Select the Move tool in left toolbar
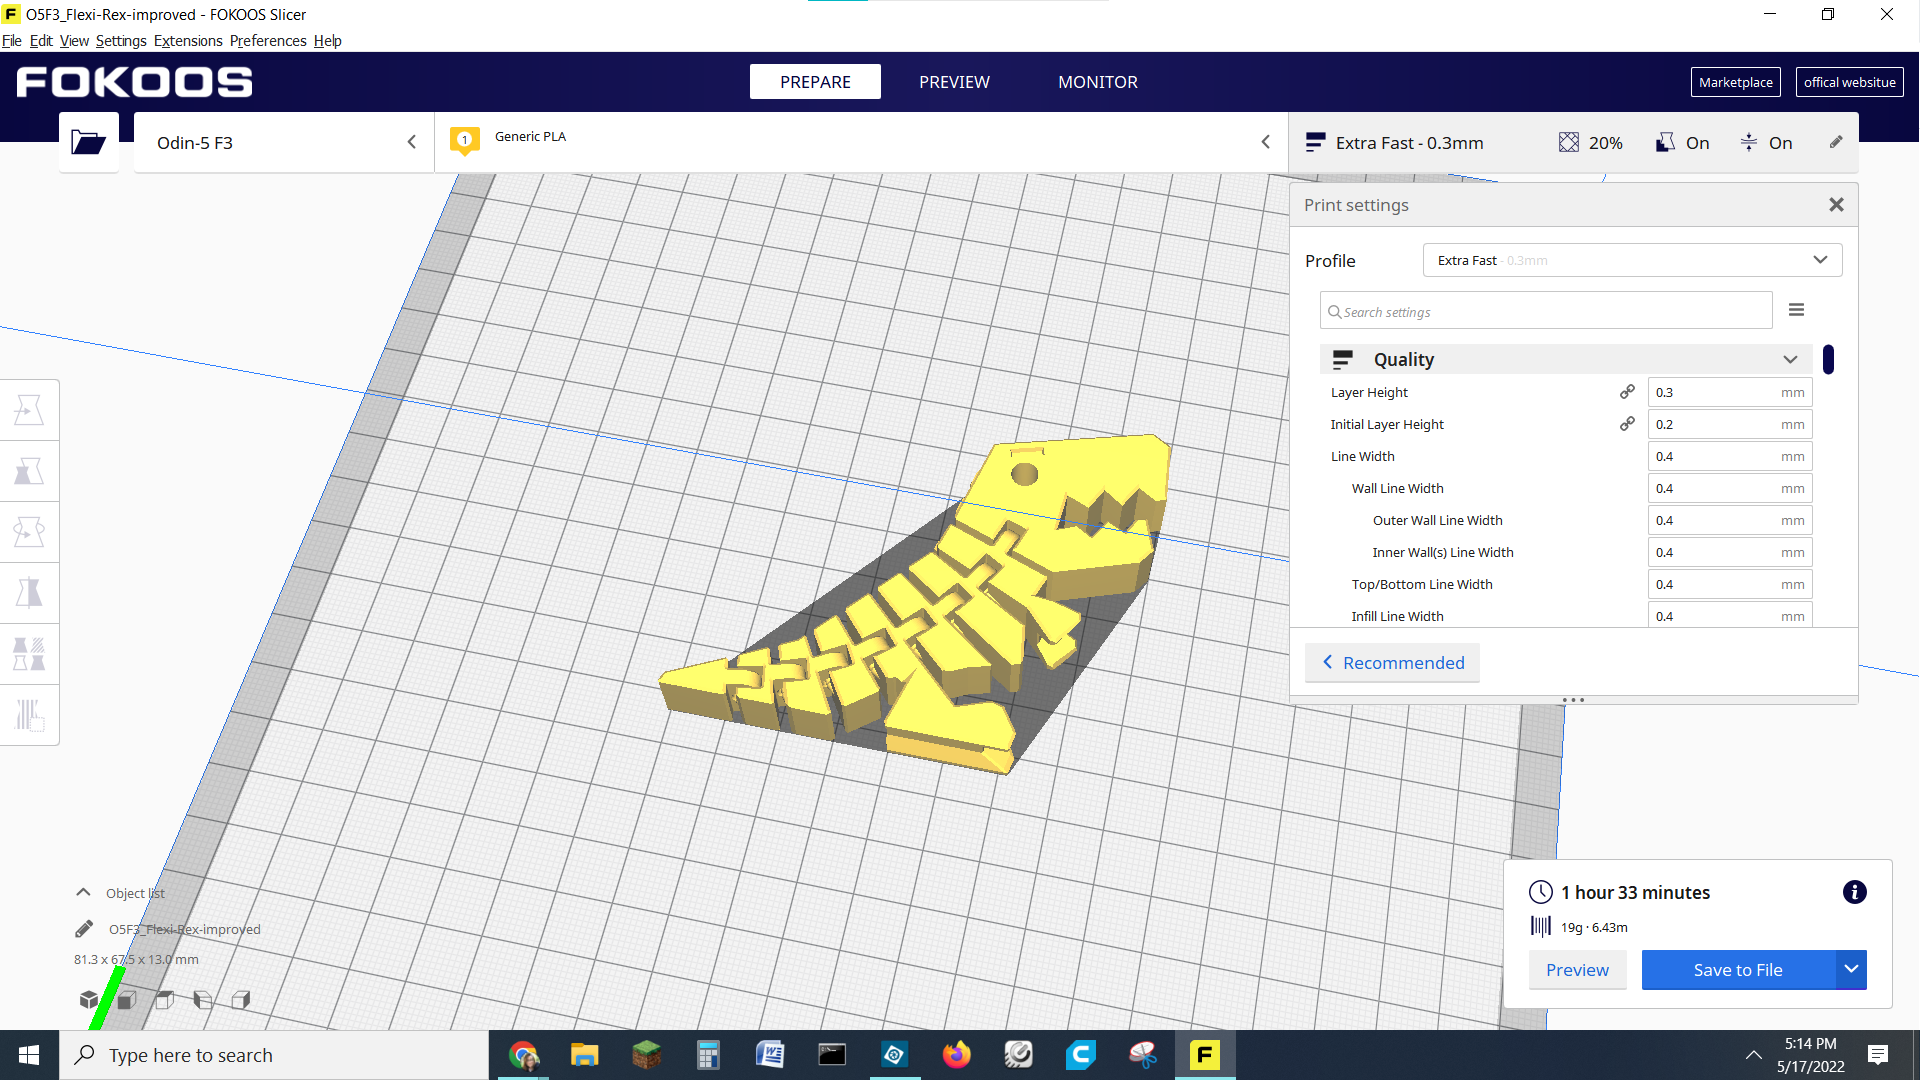 click(x=29, y=410)
